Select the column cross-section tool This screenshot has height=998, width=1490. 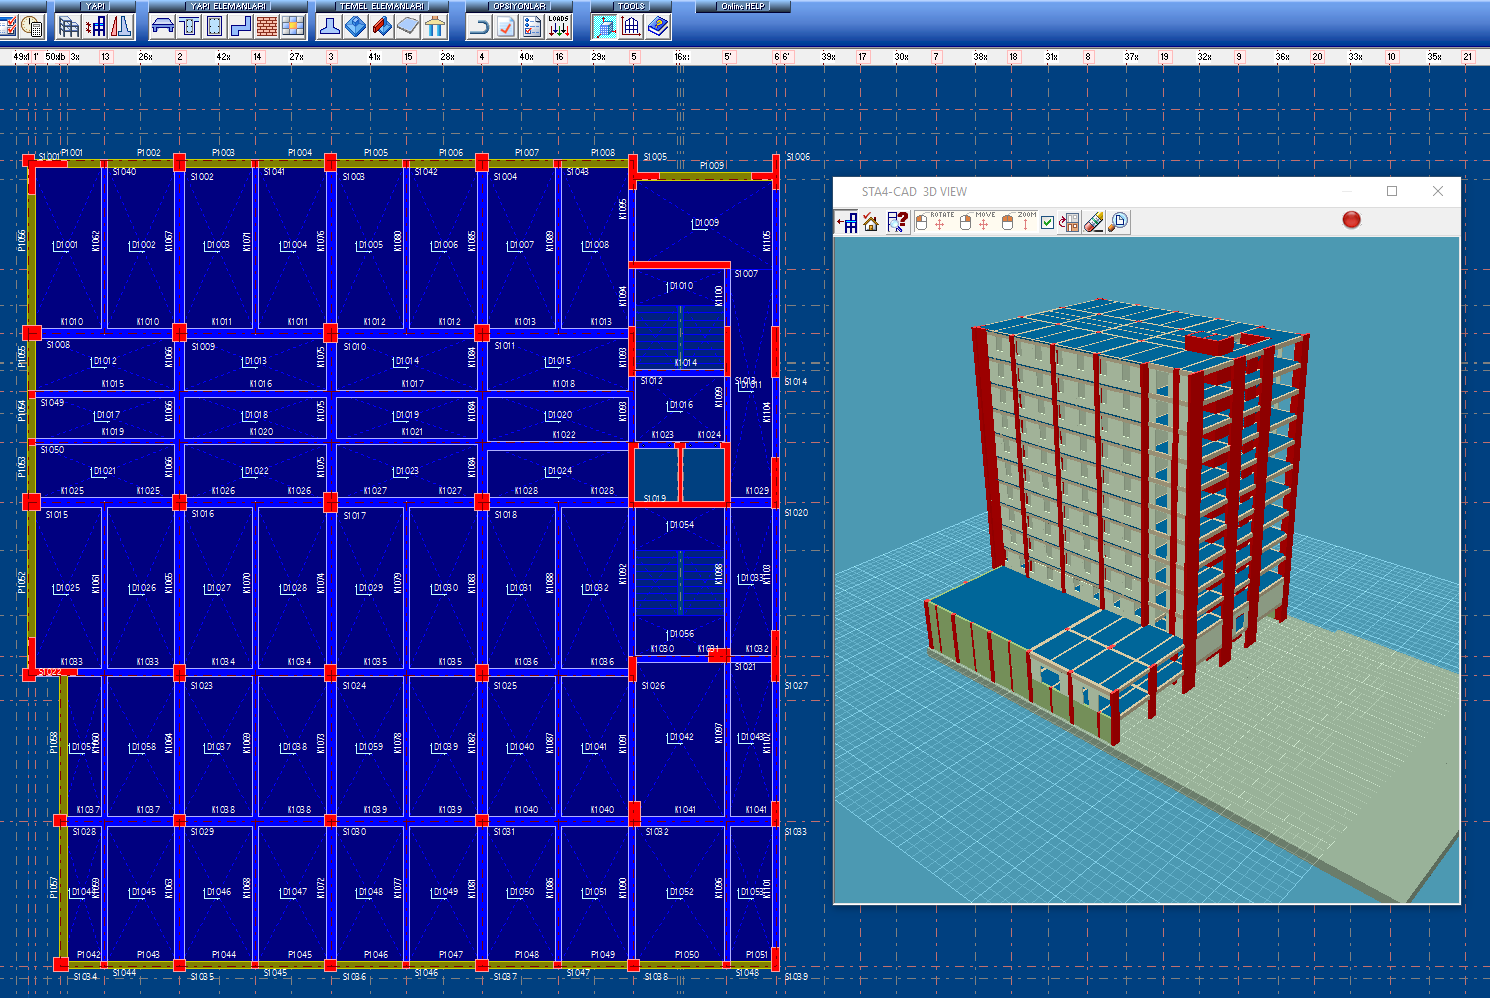click(214, 27)
